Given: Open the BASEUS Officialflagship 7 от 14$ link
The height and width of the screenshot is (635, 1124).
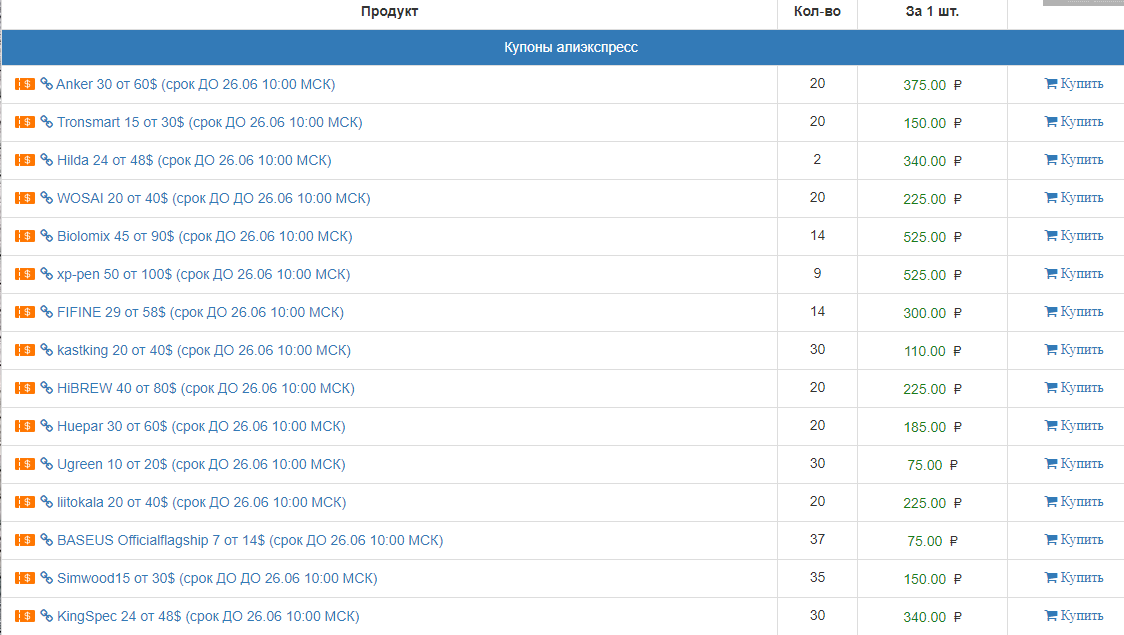Looking at the screenshot, I should pyautogui.click(x=250, y=540).
